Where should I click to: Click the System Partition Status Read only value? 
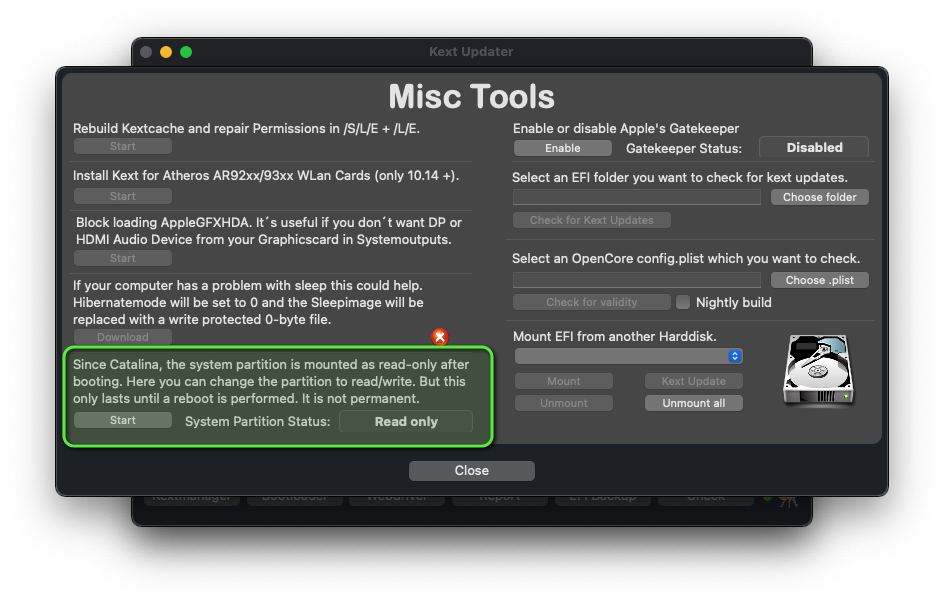click(406, 421)
